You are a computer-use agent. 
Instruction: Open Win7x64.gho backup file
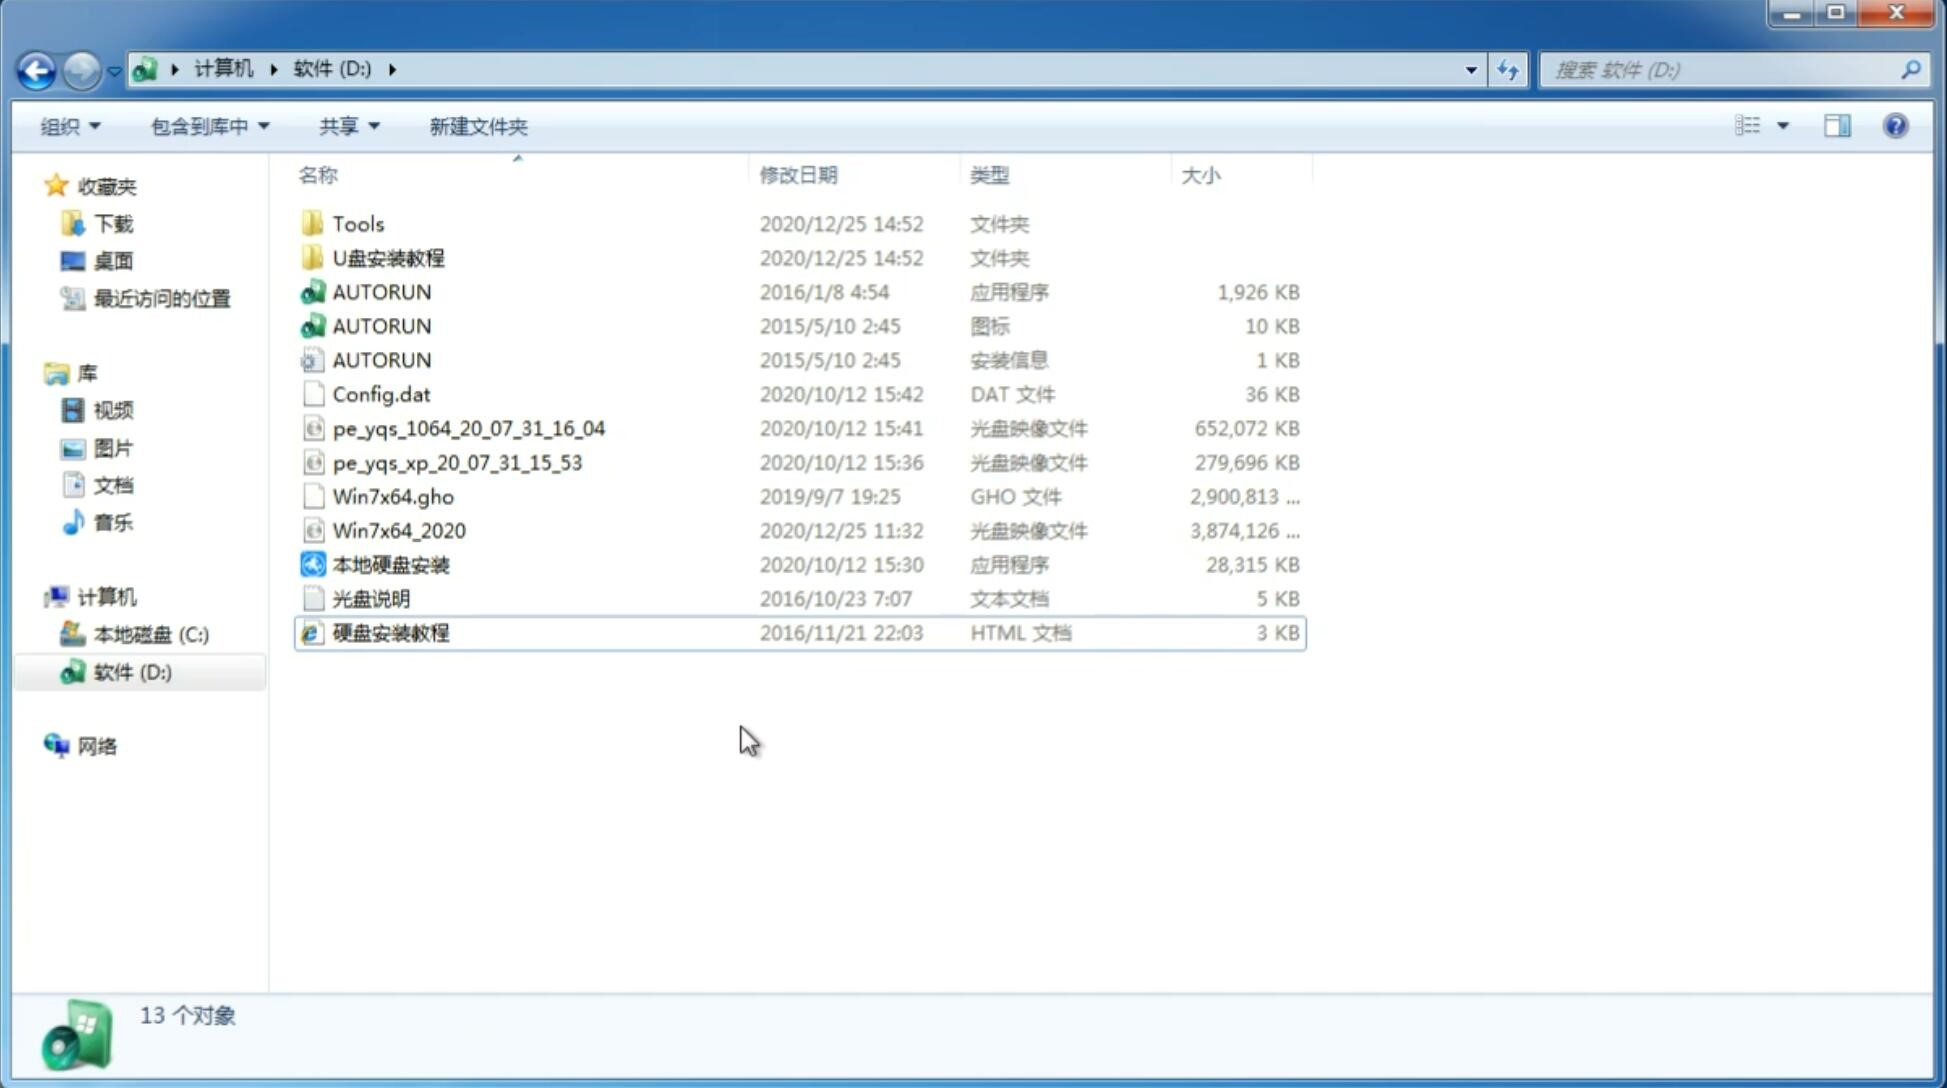click(393, 496)
